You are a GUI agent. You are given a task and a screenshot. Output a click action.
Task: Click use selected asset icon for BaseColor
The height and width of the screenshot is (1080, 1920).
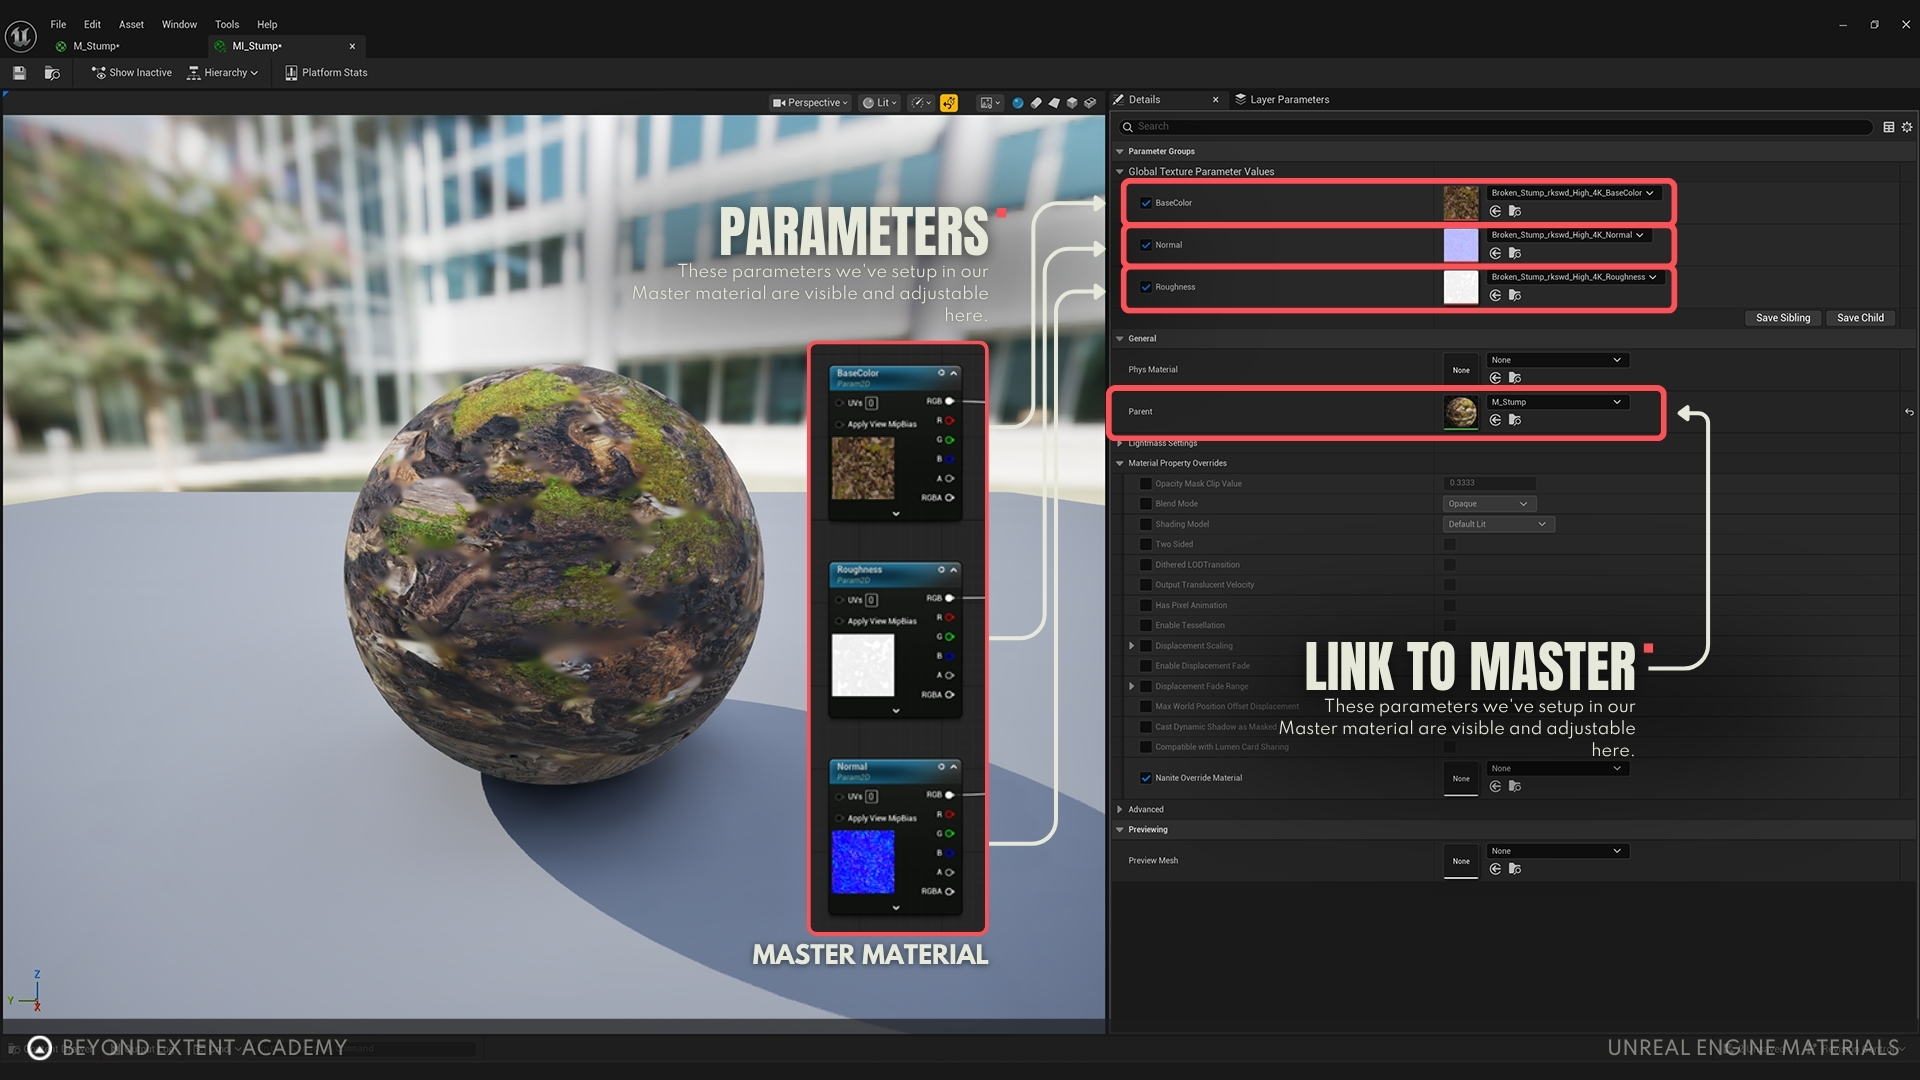tap(1495, 211)
